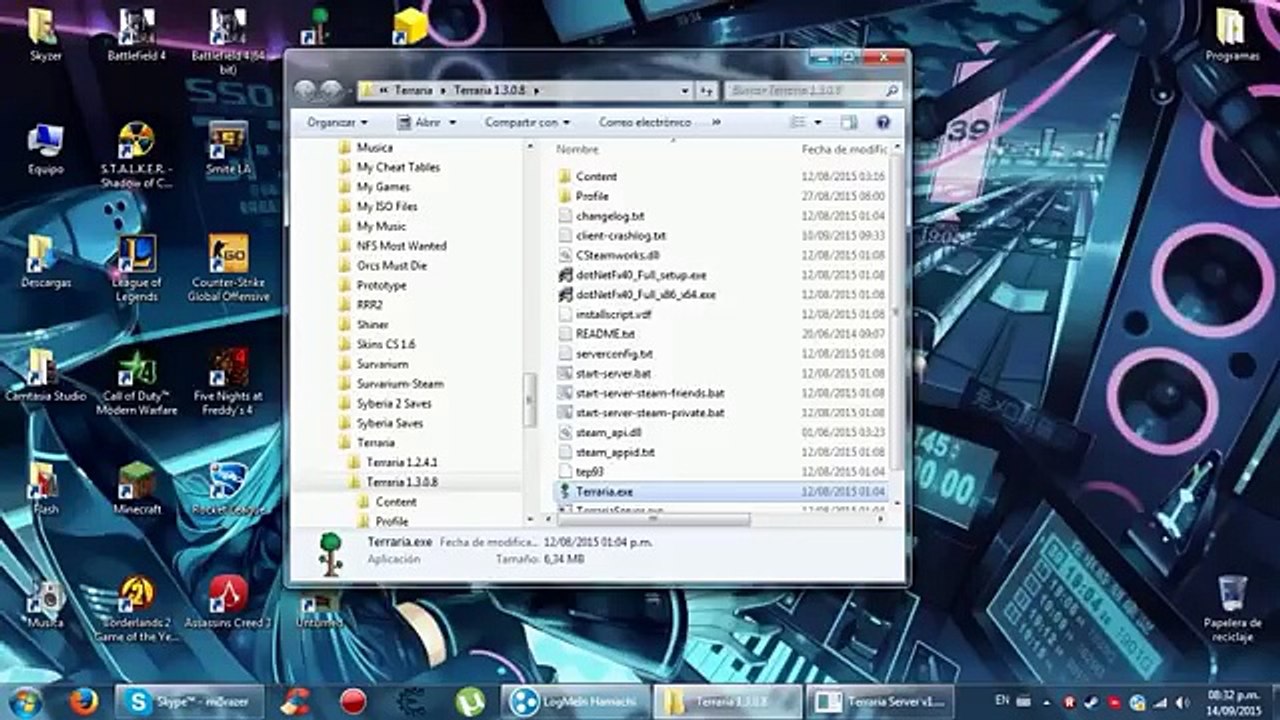Switch to Skype taskbar window
This screenshot has height=720, width=1280.
tap(189, 701)
